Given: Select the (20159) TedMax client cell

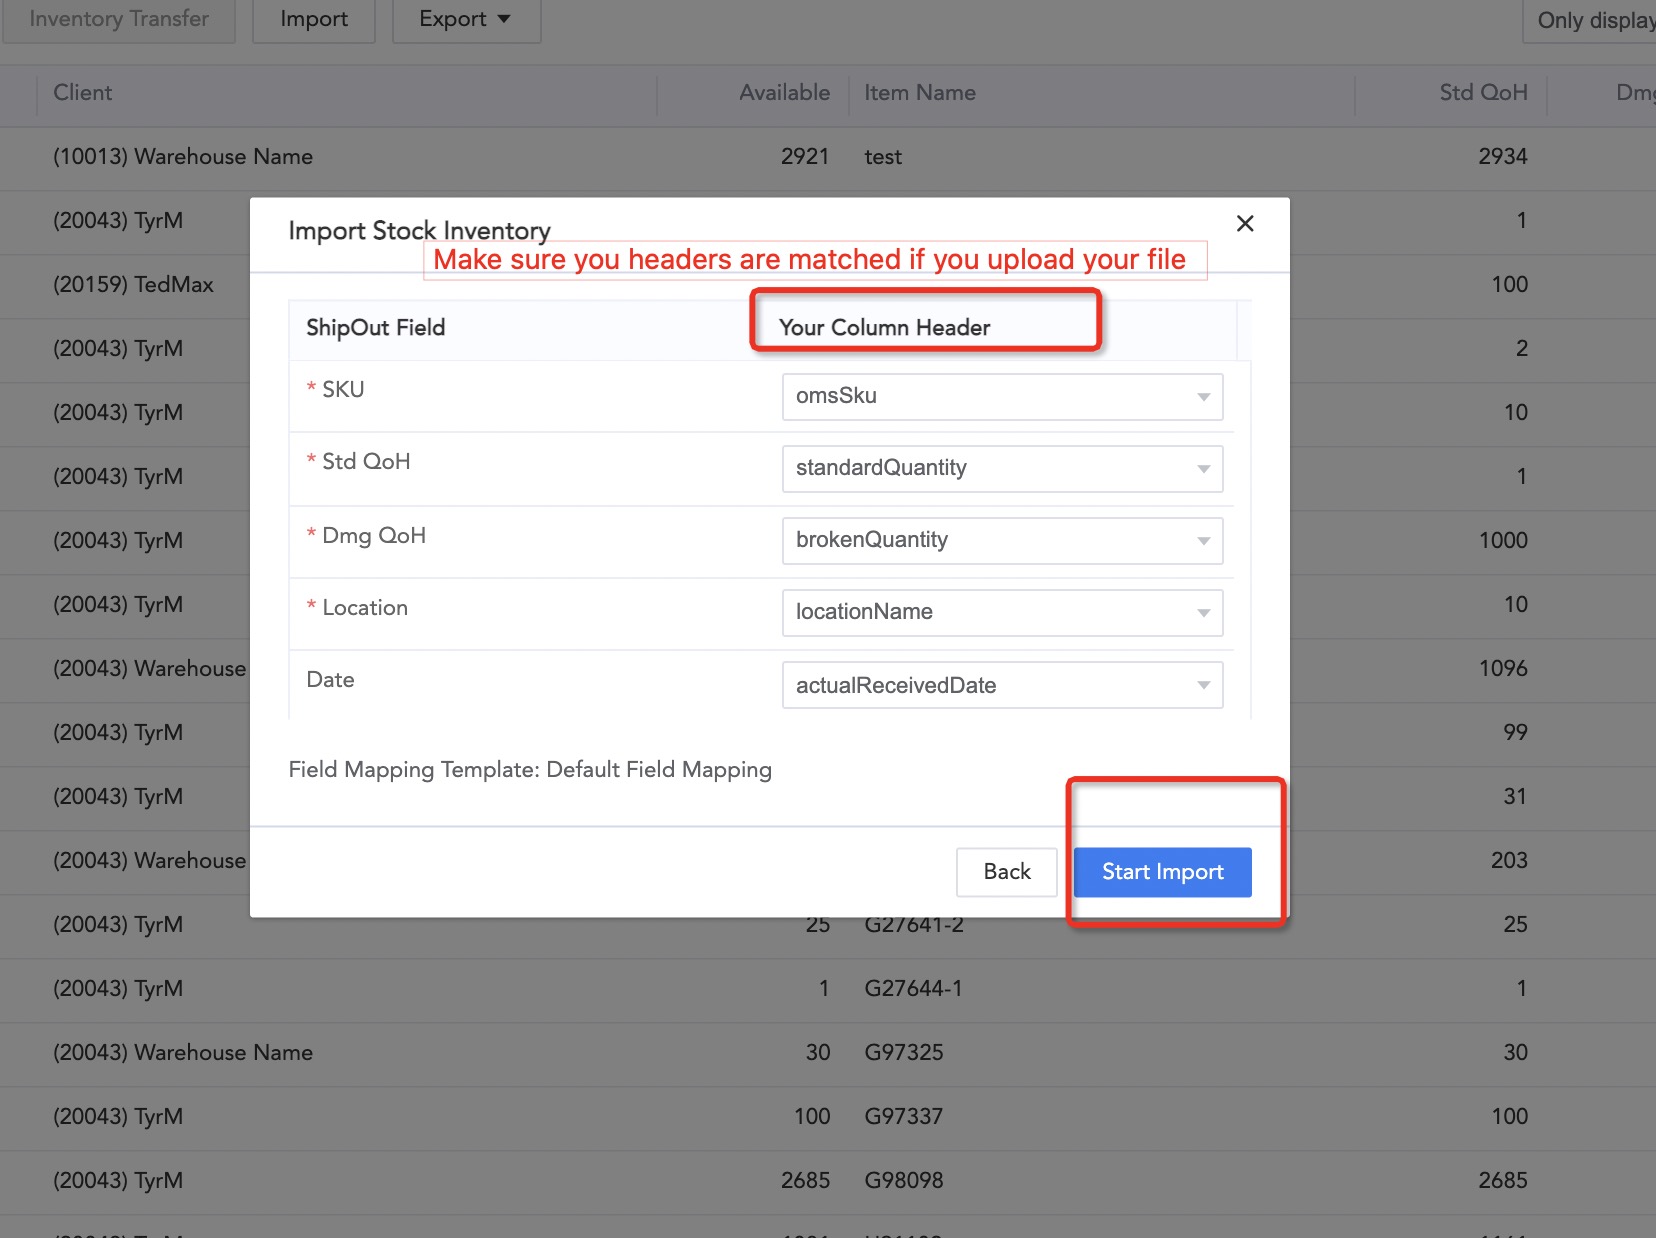Looking at the screenshot, I should (133, 285).
